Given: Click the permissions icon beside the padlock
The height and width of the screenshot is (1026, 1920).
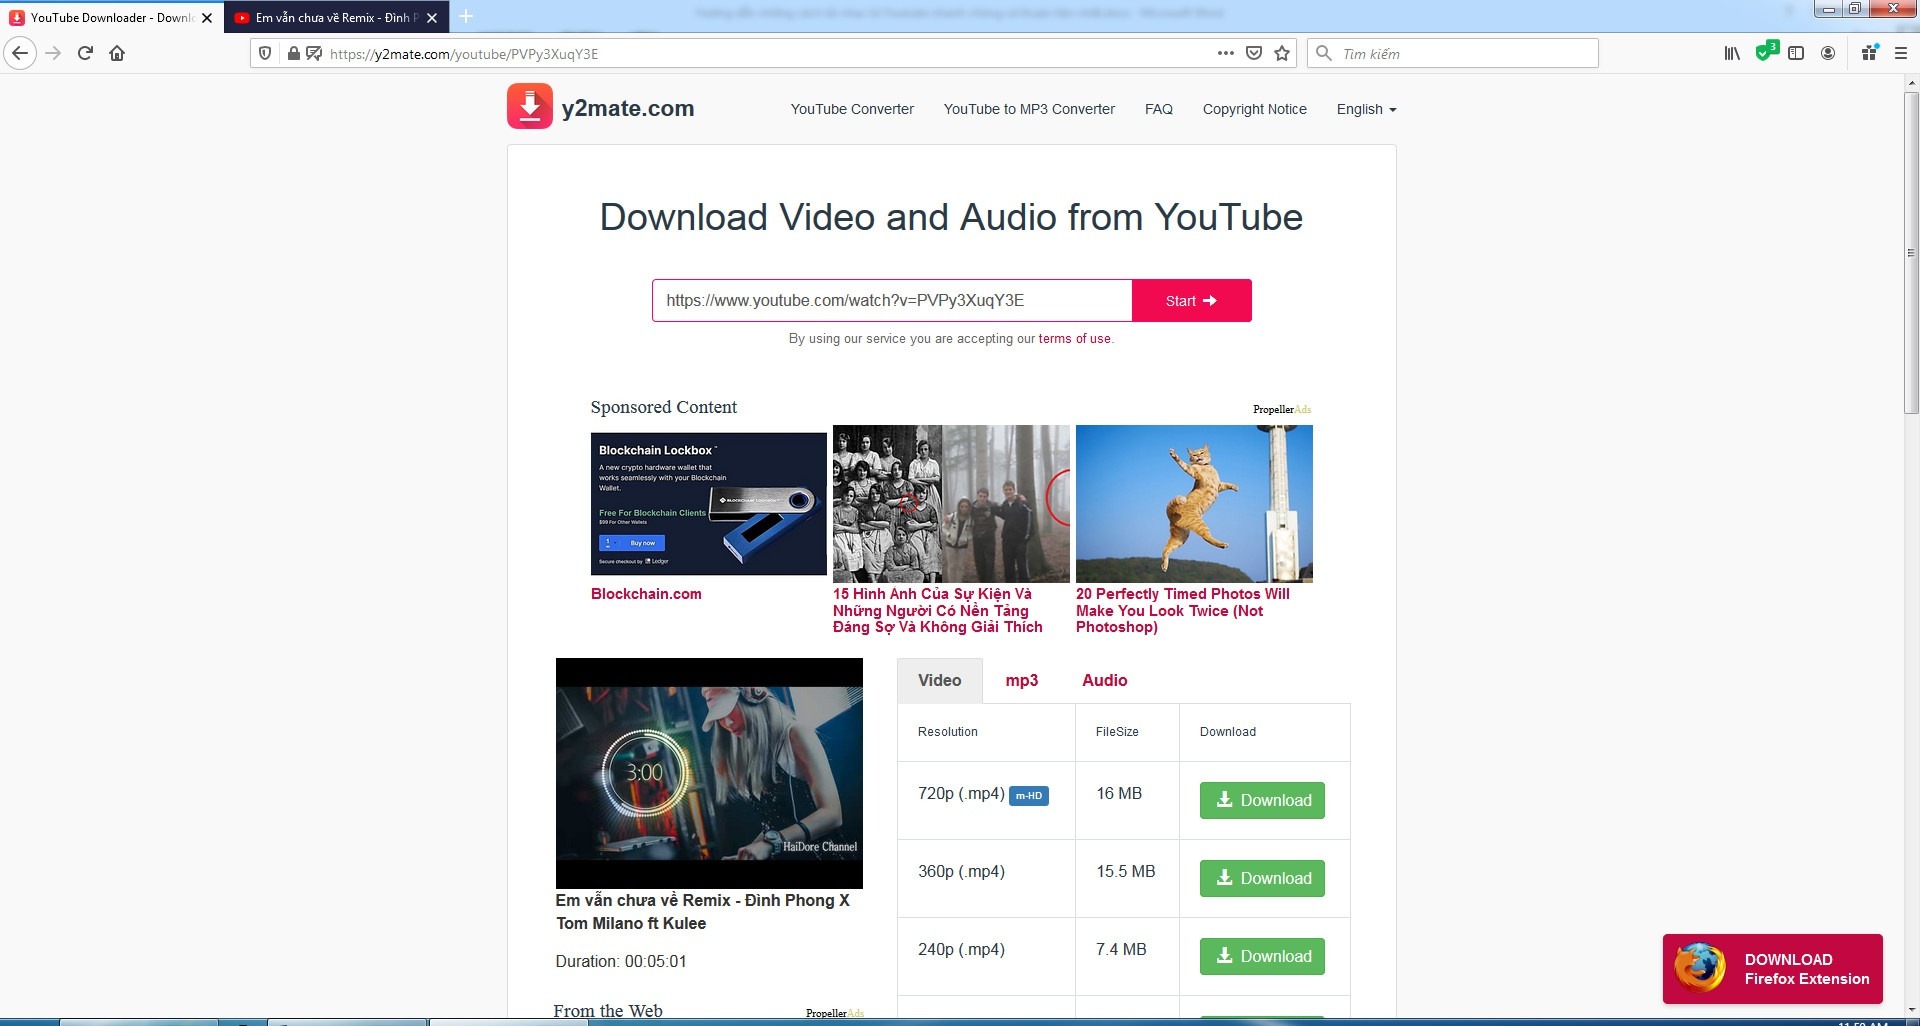Looking at the screenshot, I should pyautogui.click(x=314, y=53).
